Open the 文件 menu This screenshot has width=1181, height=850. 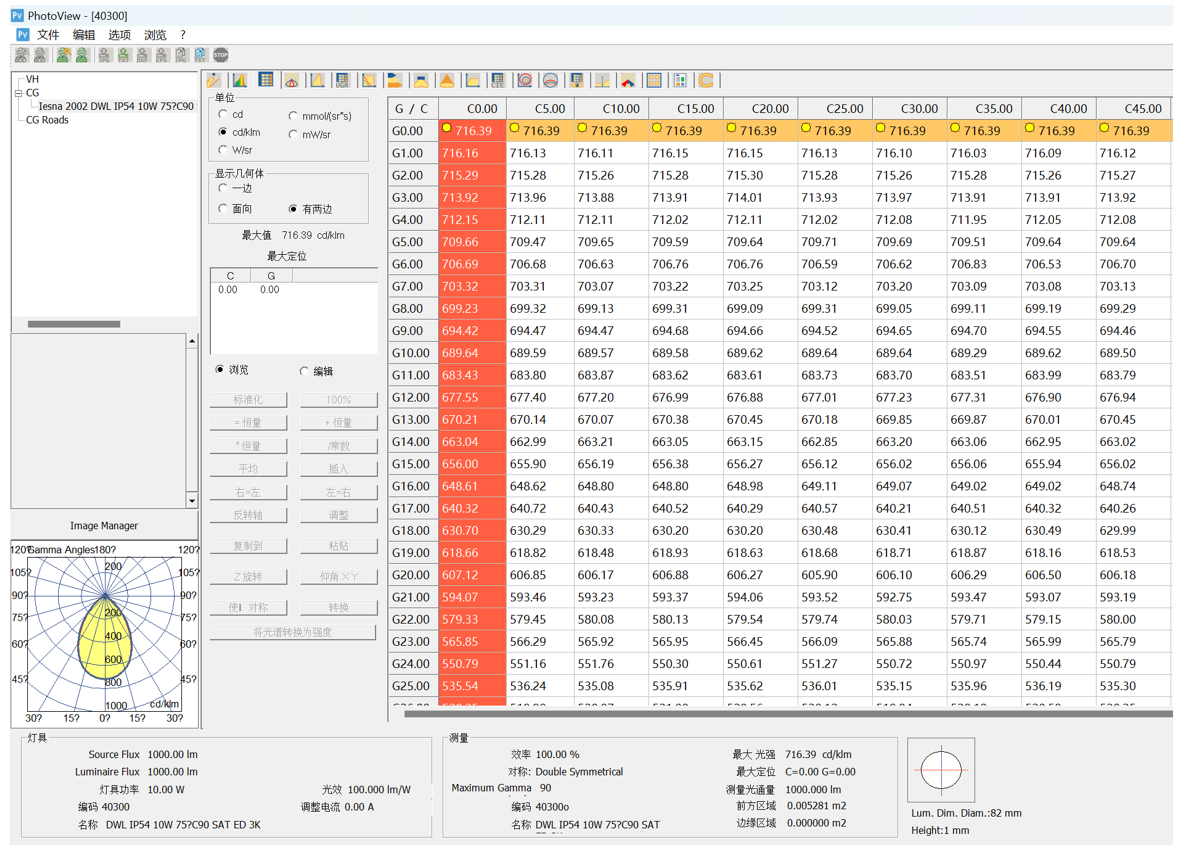(x=48, y=35)
